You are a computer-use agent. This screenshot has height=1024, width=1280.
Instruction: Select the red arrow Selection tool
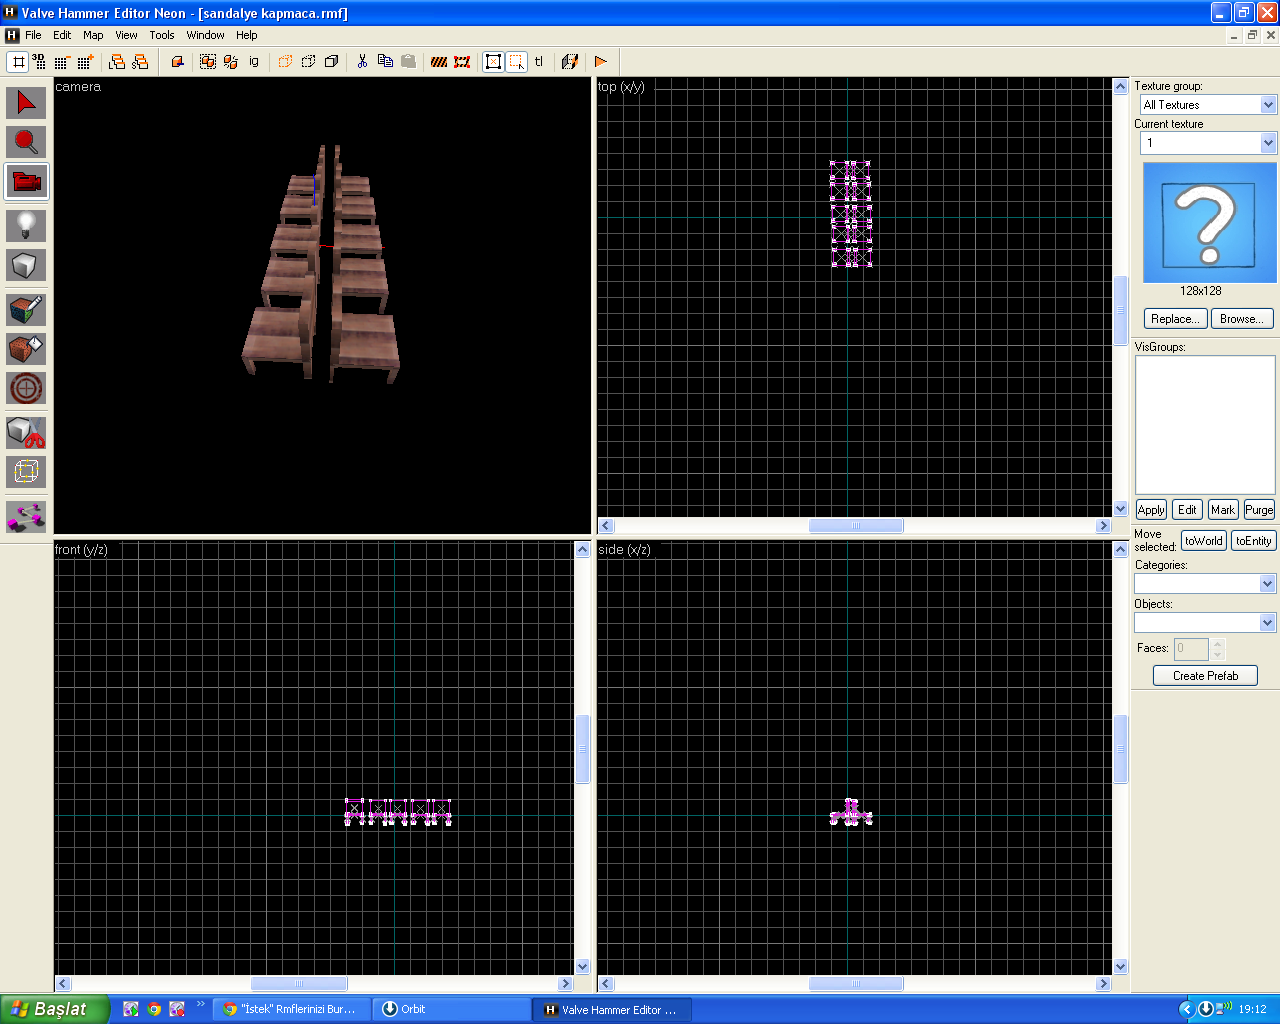(x=26, y=103)
